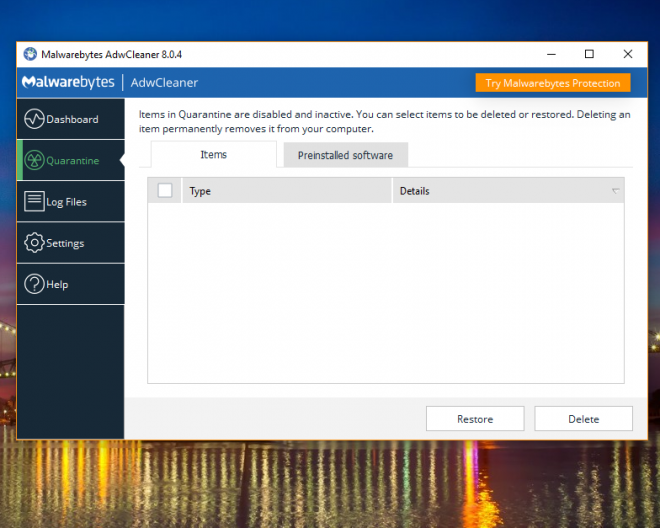Open the Settings gear icon

[x=34, y=243]
